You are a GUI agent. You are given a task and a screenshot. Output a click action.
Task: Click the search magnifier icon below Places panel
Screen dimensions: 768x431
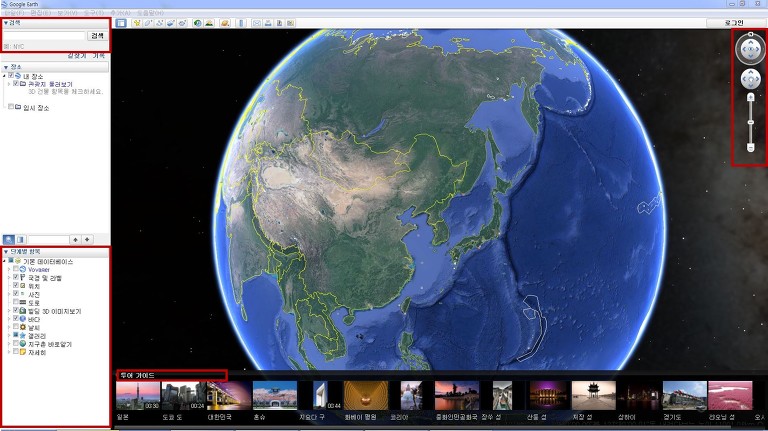coord(9,239)
